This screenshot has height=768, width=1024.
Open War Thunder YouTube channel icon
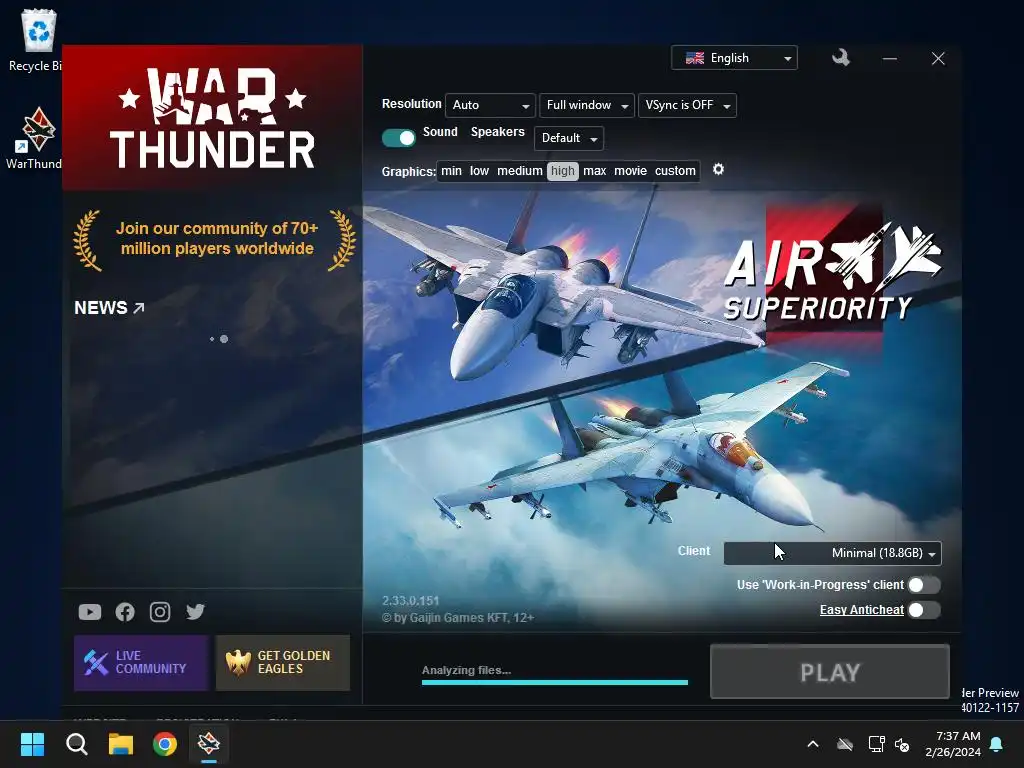[90, 612]
